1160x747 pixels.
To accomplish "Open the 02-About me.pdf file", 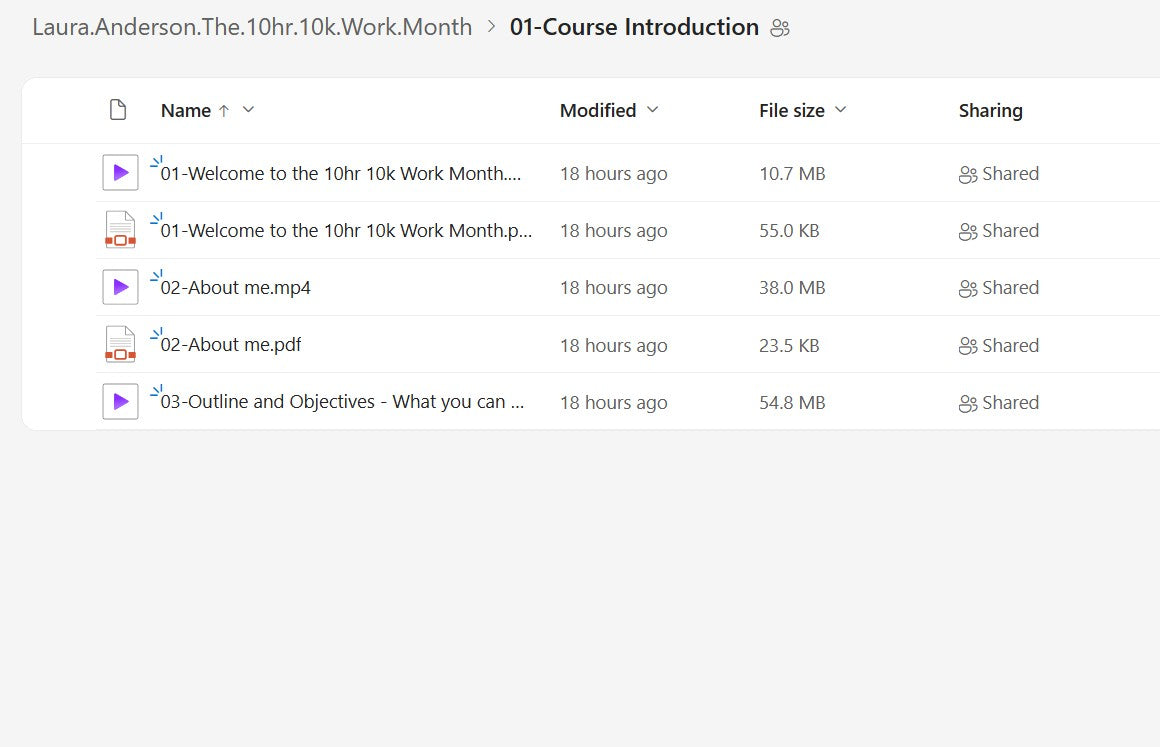I will tap(231, 345).
